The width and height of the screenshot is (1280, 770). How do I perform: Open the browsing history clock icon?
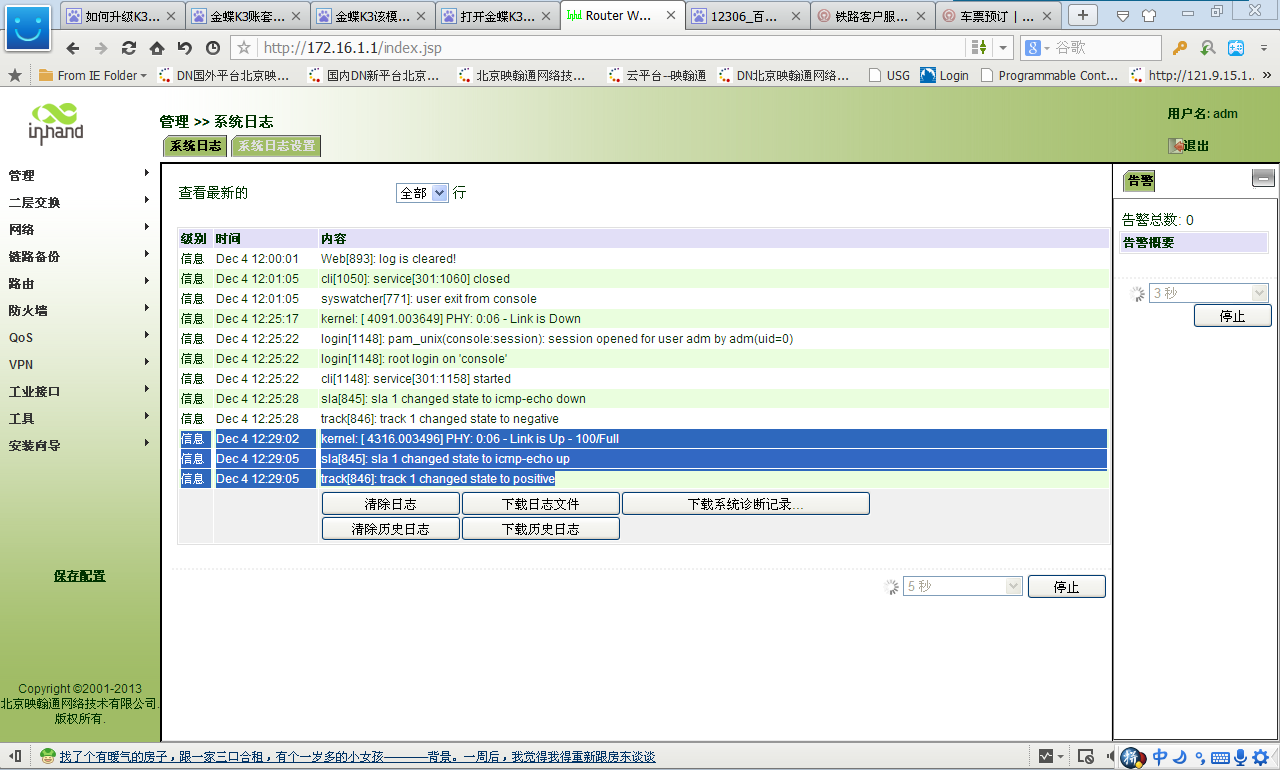(x=213, y=48)
